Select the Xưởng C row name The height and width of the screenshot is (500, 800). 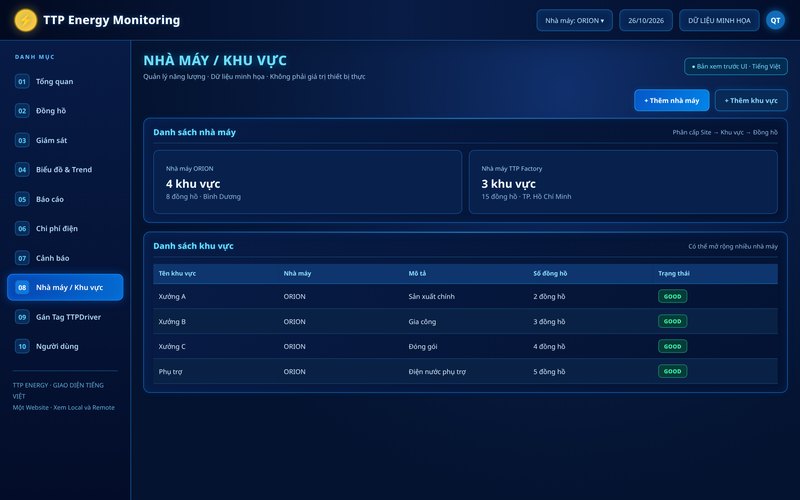point(172,346)
